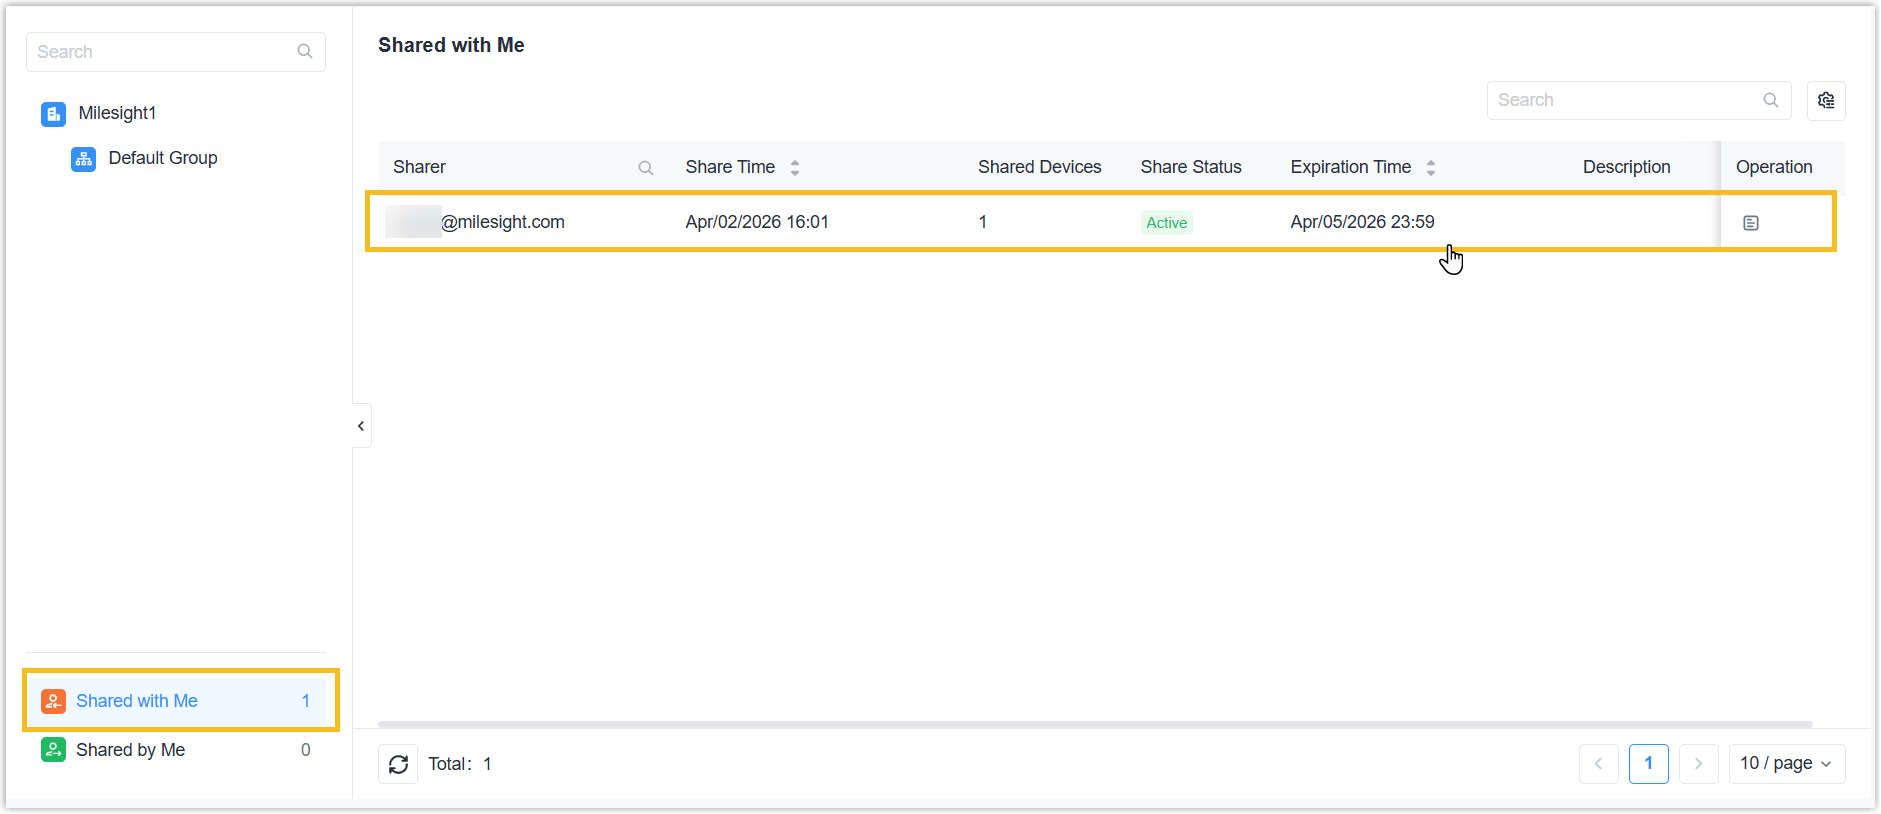Image resolution: width=1881 pixels, height=814 pixels.
Task: Click the refresh icon beside Total
Action: coord(398,765)
